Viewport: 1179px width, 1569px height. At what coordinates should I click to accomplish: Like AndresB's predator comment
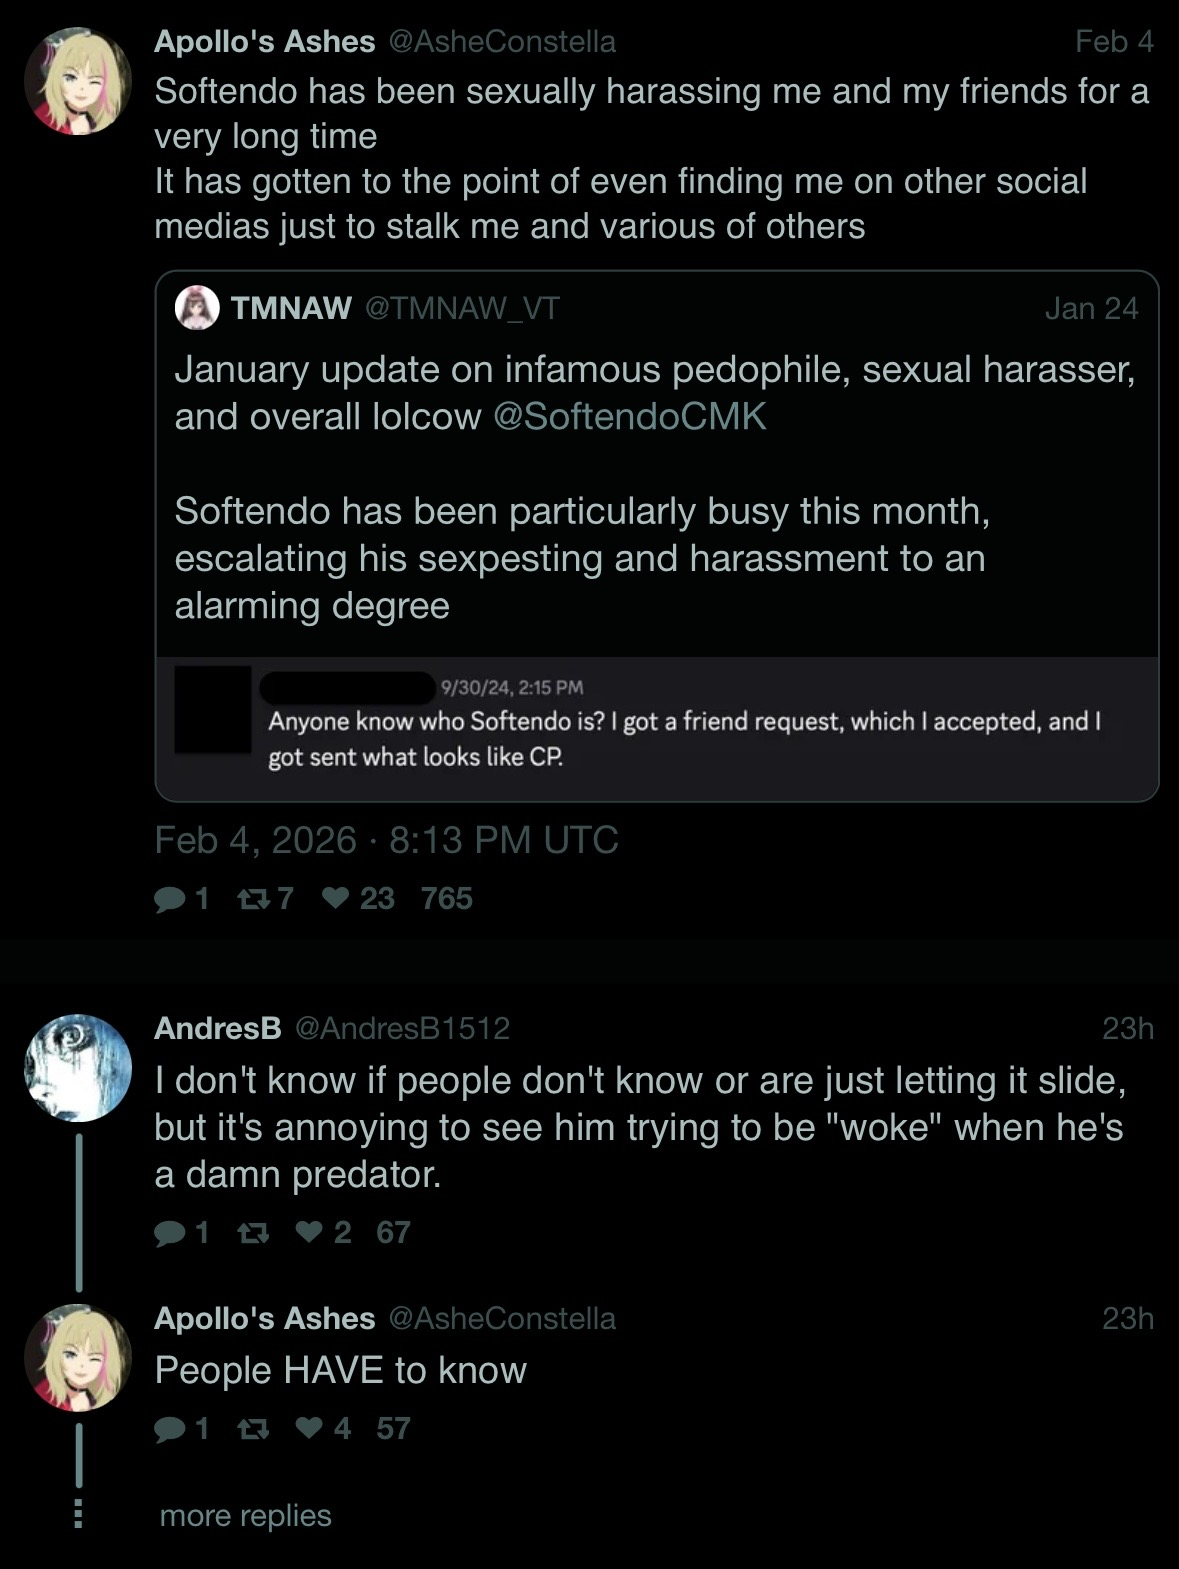(x=311, y=1233)
